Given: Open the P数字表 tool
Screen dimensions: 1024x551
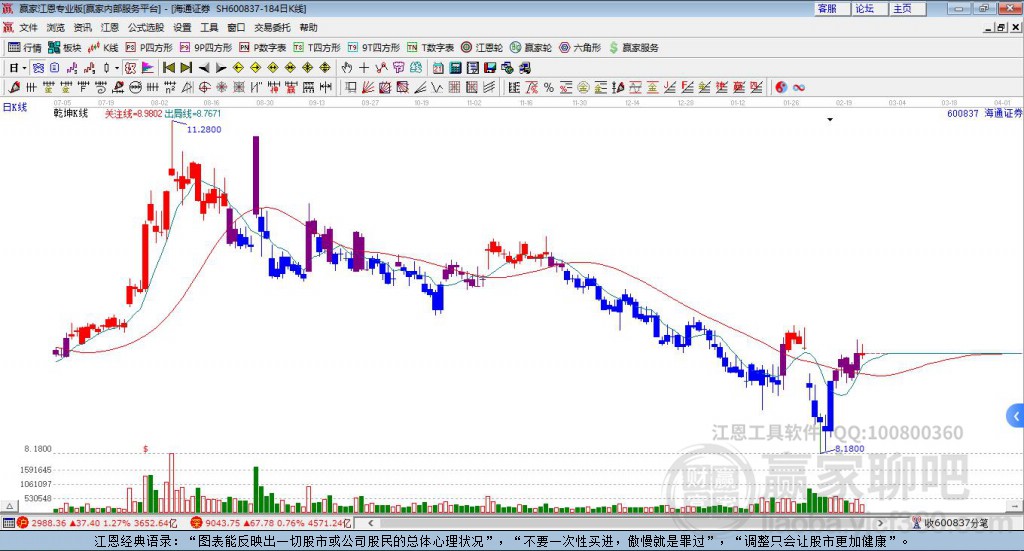Looking at the screenshot, I should tap(263, 48).
